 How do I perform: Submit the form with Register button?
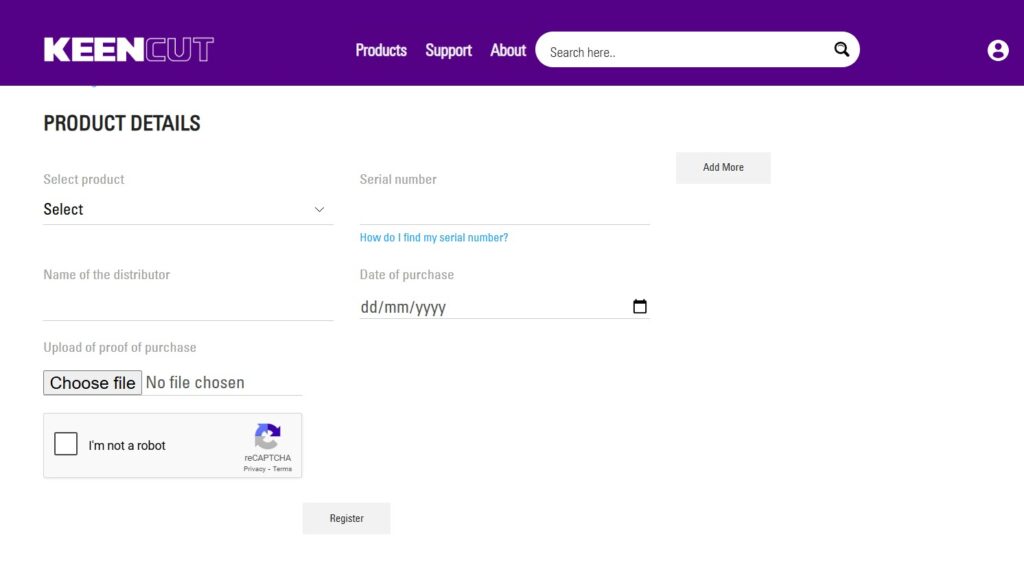346,518
